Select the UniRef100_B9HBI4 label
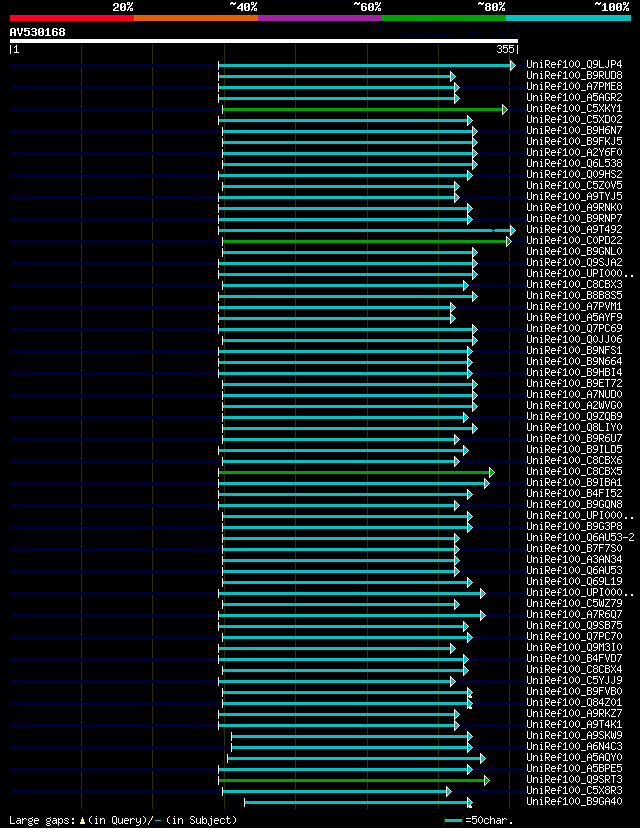 point(574,372)
